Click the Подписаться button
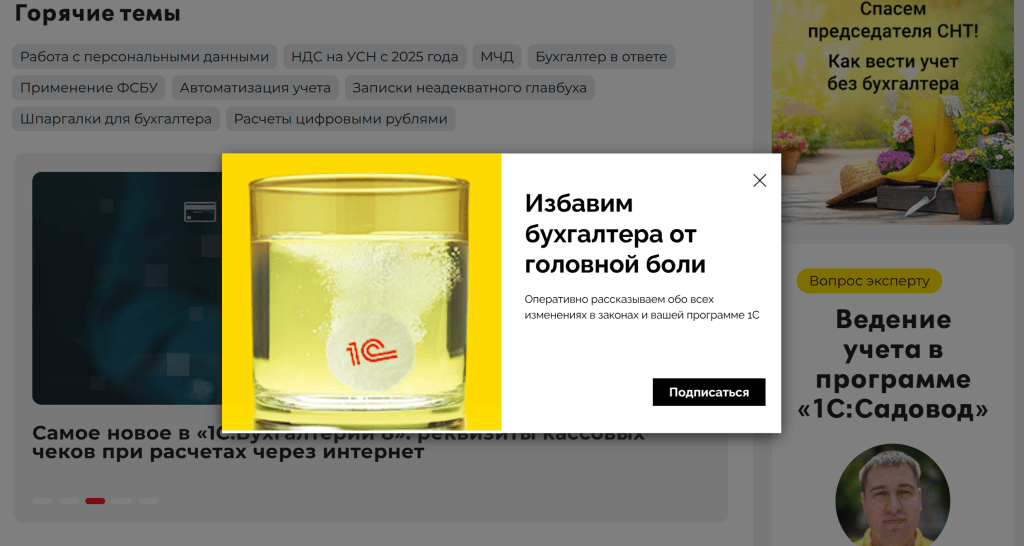 [709, 392]
